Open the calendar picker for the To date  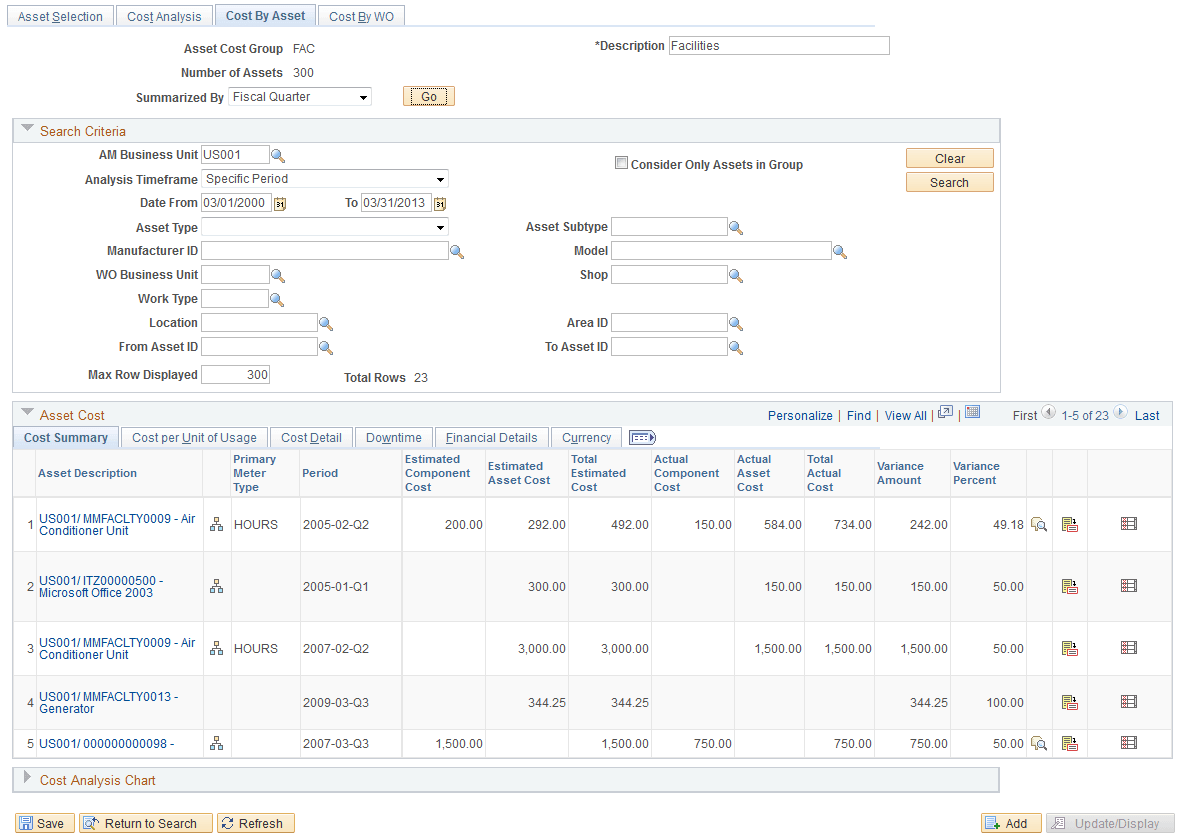(x=440, y=203)
